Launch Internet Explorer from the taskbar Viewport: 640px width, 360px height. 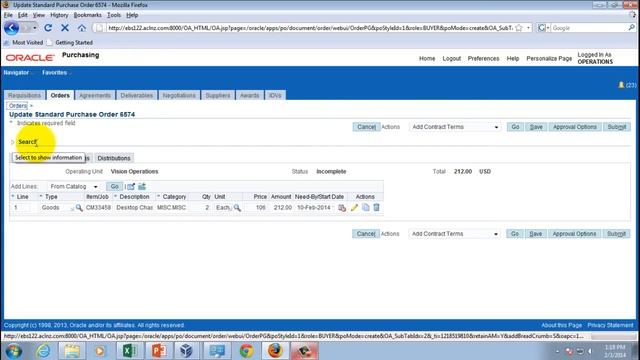(x=43, y=351)
